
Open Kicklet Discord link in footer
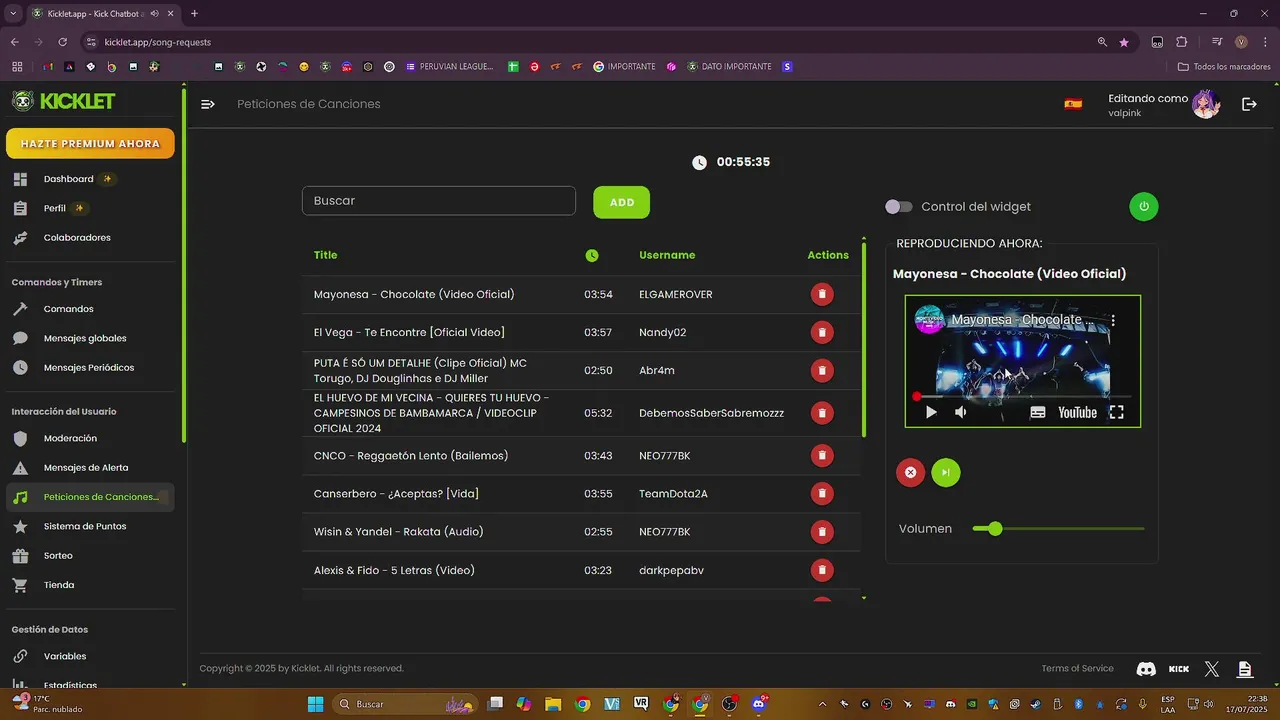tap(1146, 669)
